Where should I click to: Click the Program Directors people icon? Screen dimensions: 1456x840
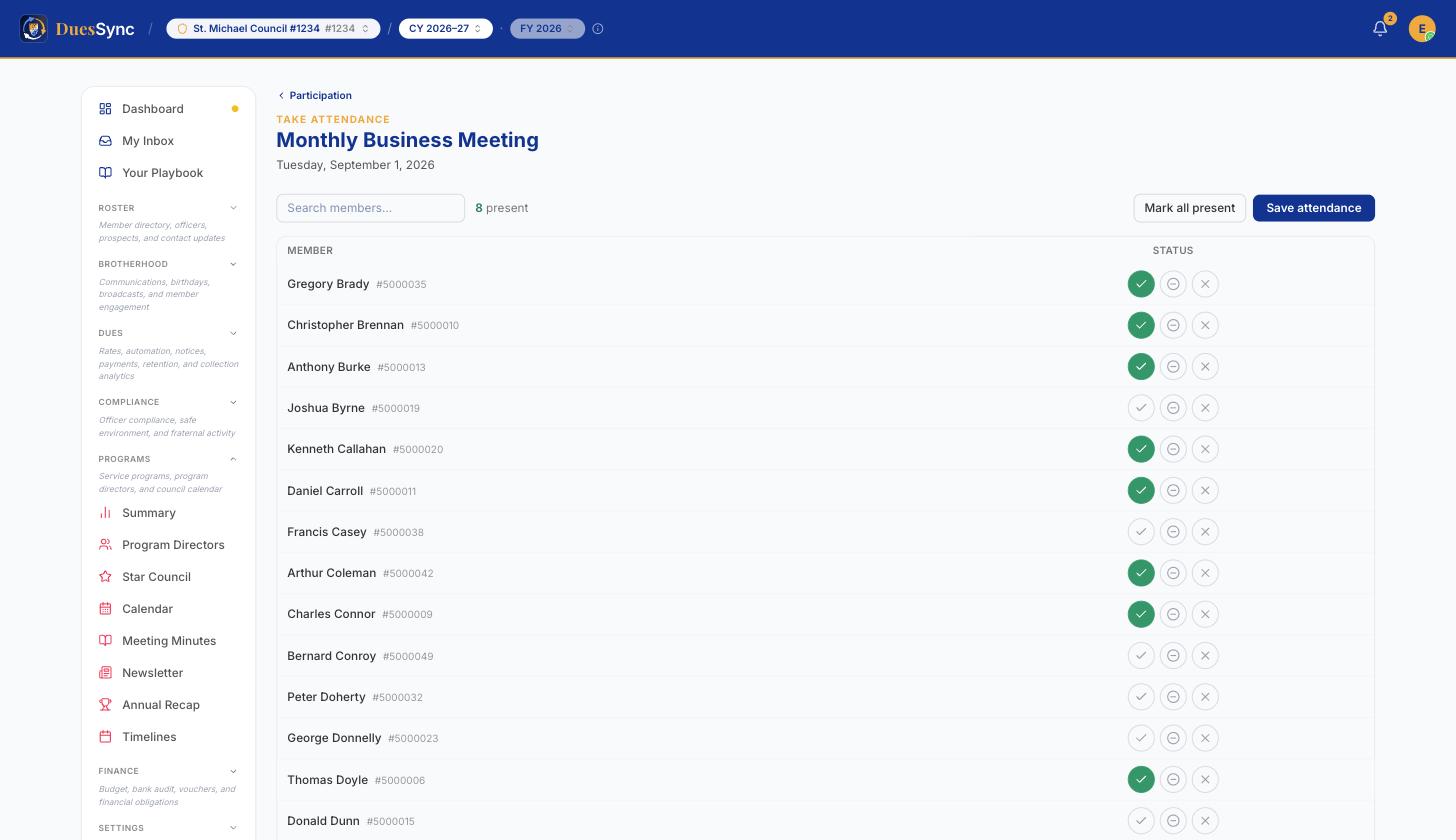[105, 545]
